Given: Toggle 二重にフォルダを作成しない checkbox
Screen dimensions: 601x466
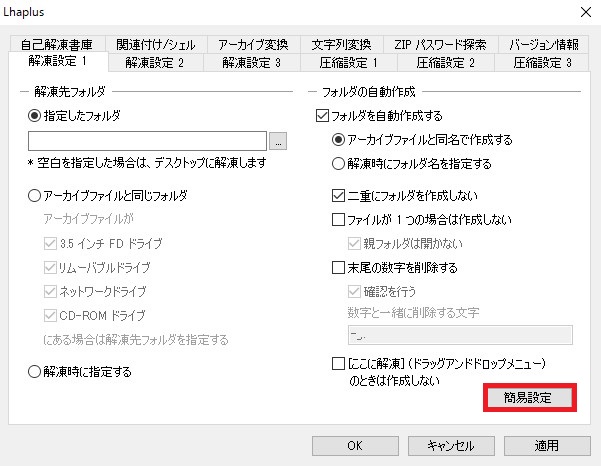Looking at the screenshot, I should point(338,196).
